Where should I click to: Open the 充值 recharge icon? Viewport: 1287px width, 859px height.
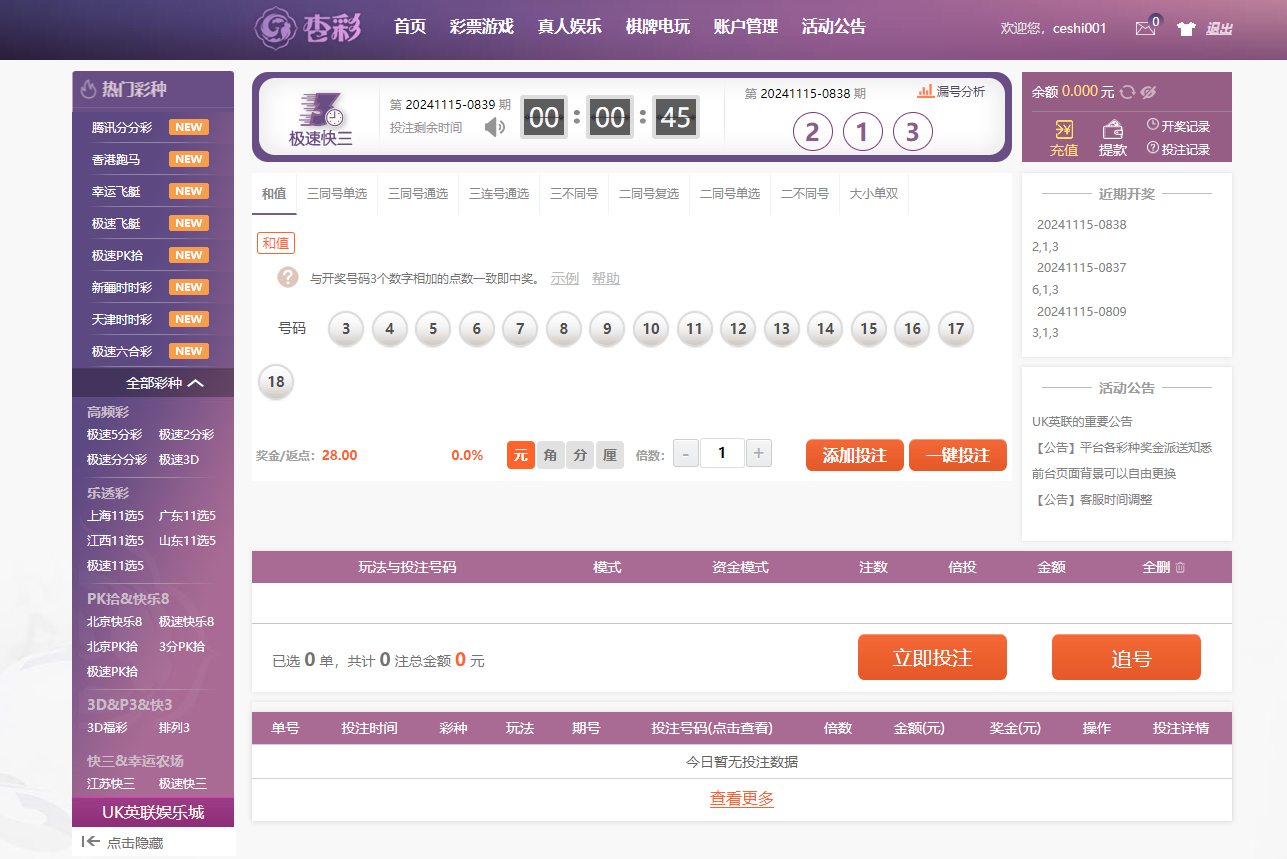(x=1063, y=138)
